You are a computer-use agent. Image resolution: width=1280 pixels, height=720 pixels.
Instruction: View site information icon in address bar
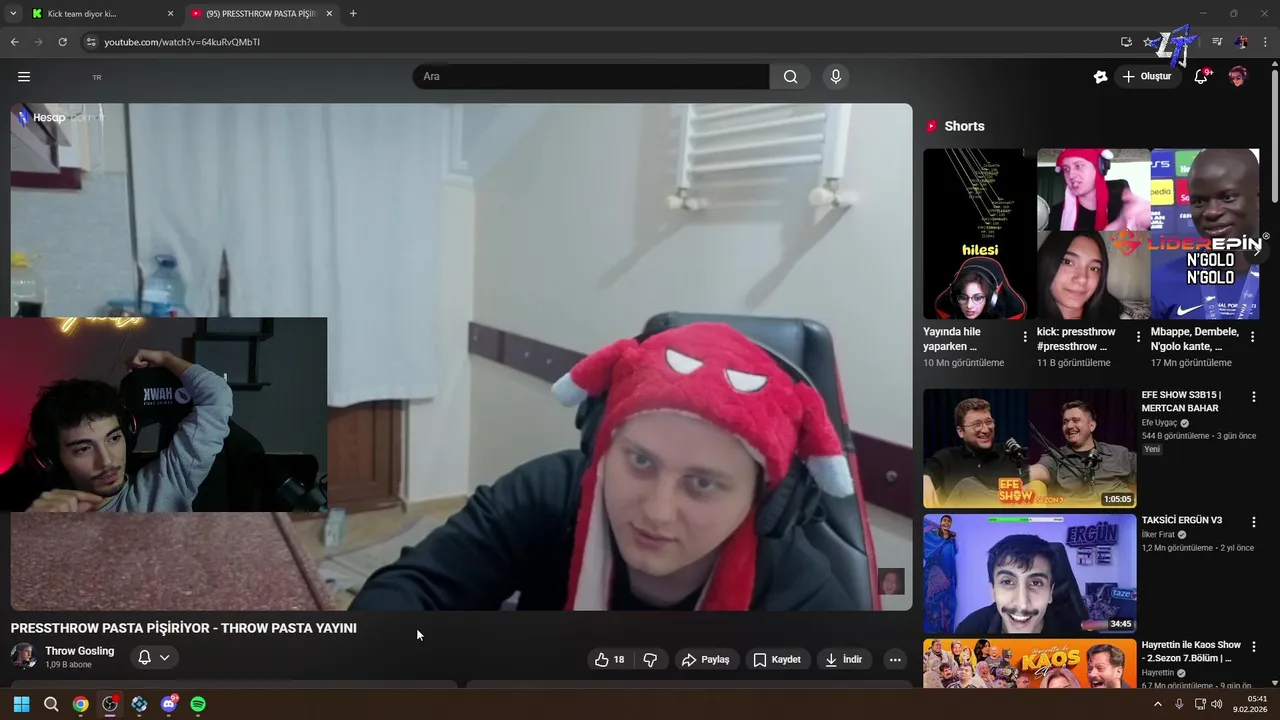91,42
